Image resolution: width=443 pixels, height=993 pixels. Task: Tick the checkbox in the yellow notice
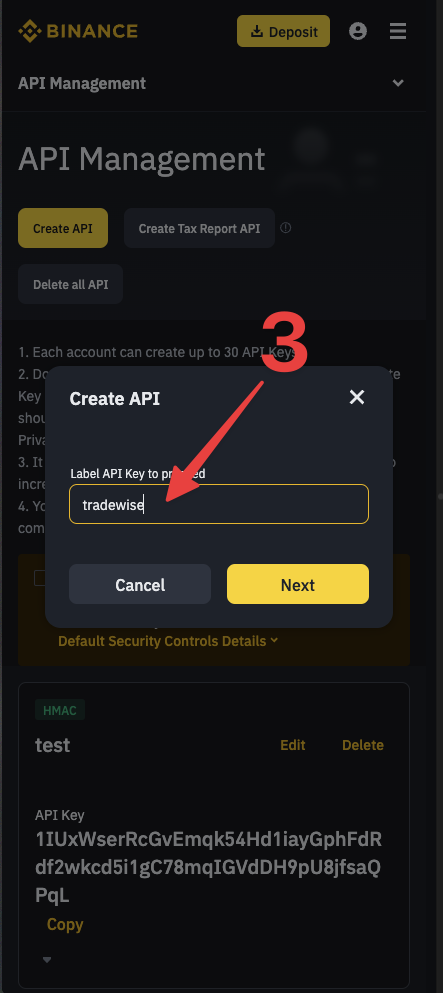[39, 578]
